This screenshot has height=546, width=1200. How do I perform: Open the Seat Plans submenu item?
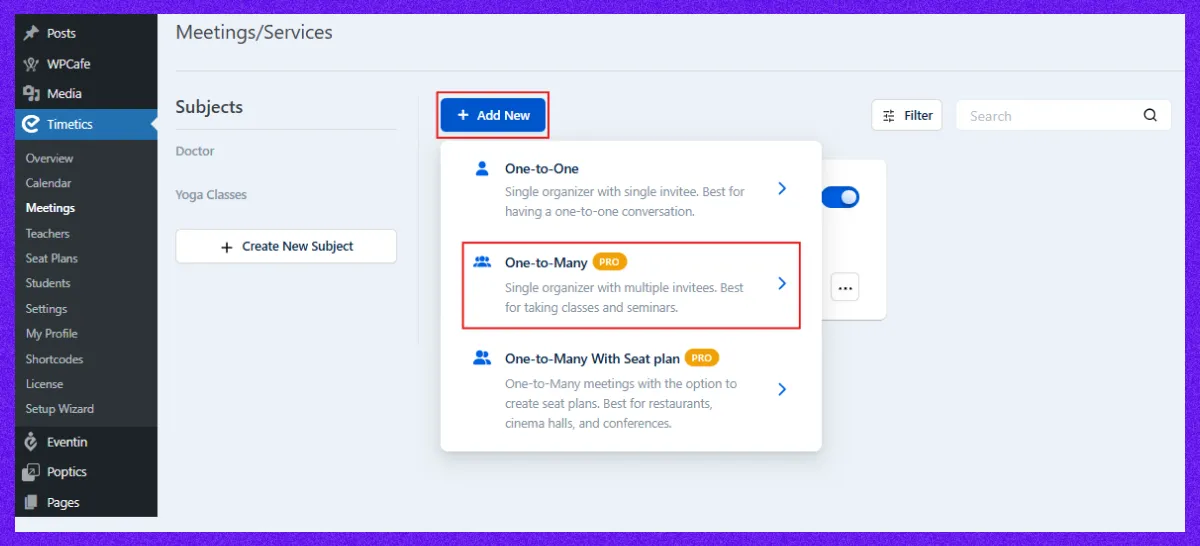click(x=51, y=258)
